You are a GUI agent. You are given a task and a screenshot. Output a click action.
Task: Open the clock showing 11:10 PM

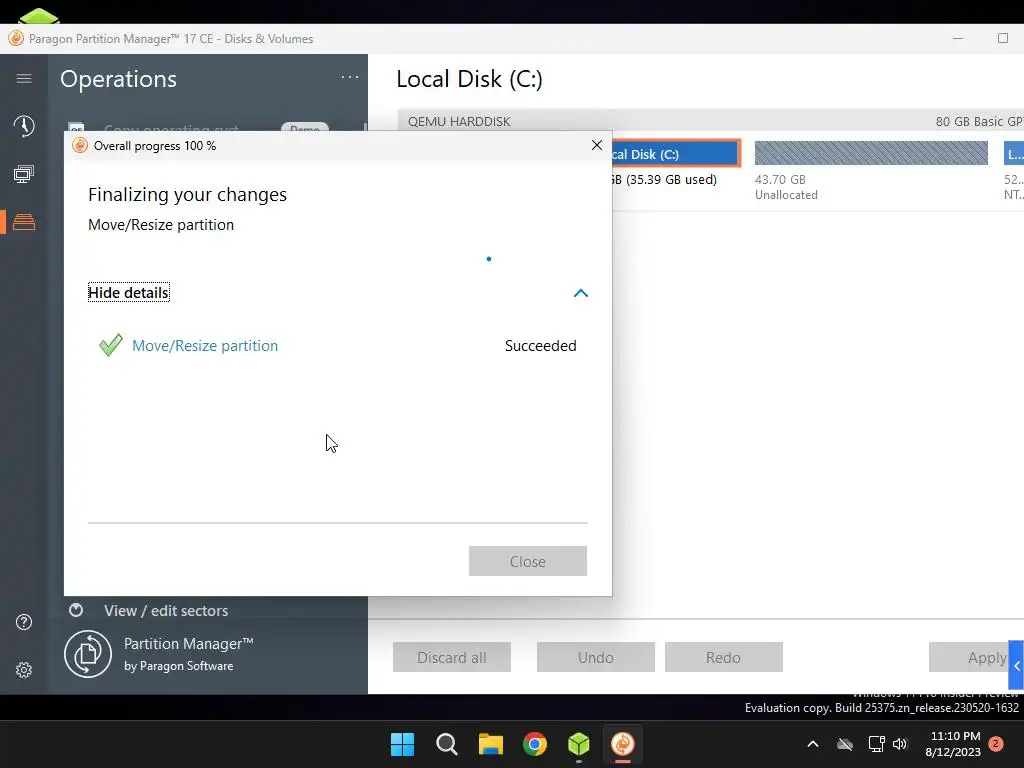click(953, 744)
